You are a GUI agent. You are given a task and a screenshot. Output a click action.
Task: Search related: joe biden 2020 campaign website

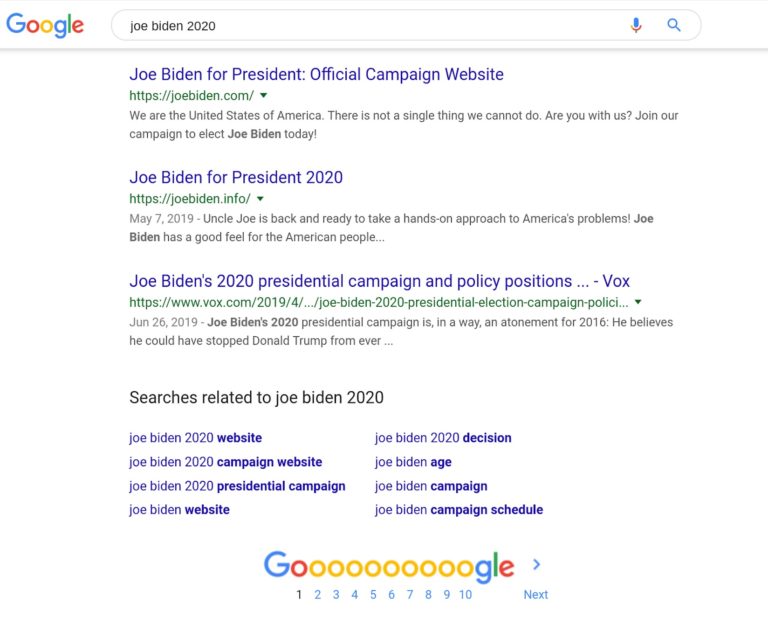pos(225,462)
